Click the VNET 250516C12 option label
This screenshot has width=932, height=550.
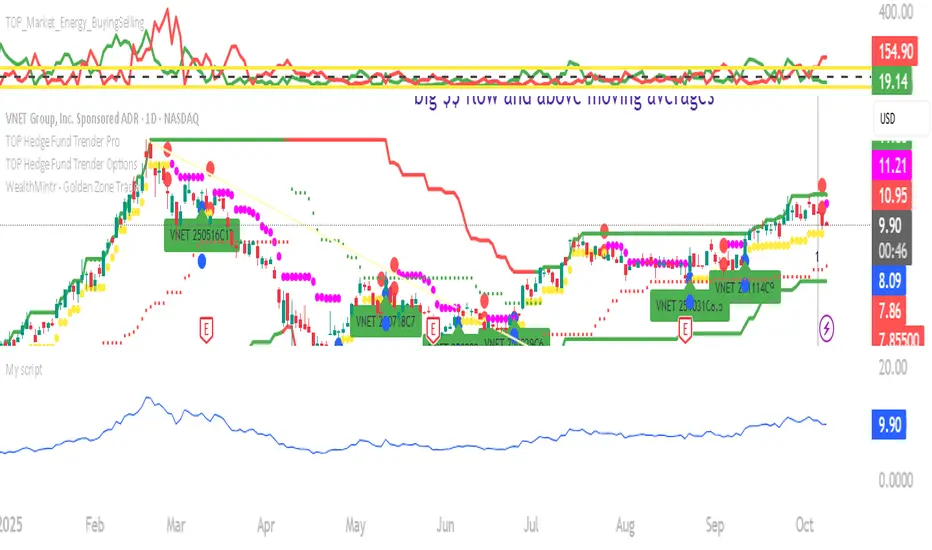[201, 235]
